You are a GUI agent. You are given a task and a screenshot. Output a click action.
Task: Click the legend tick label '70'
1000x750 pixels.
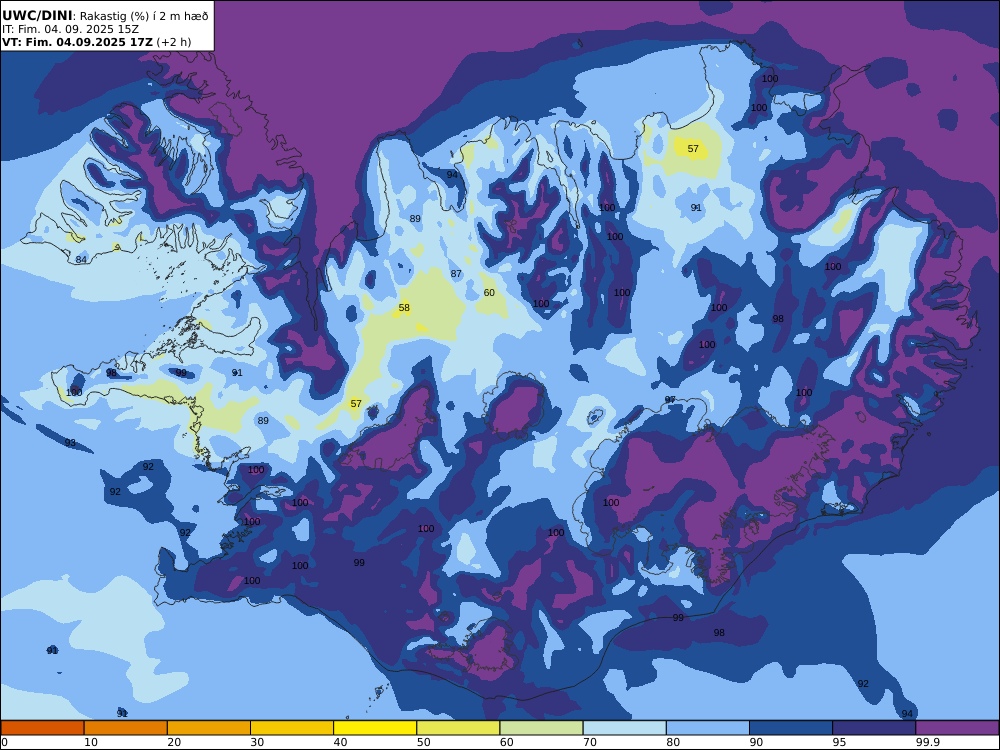point(590,742)
